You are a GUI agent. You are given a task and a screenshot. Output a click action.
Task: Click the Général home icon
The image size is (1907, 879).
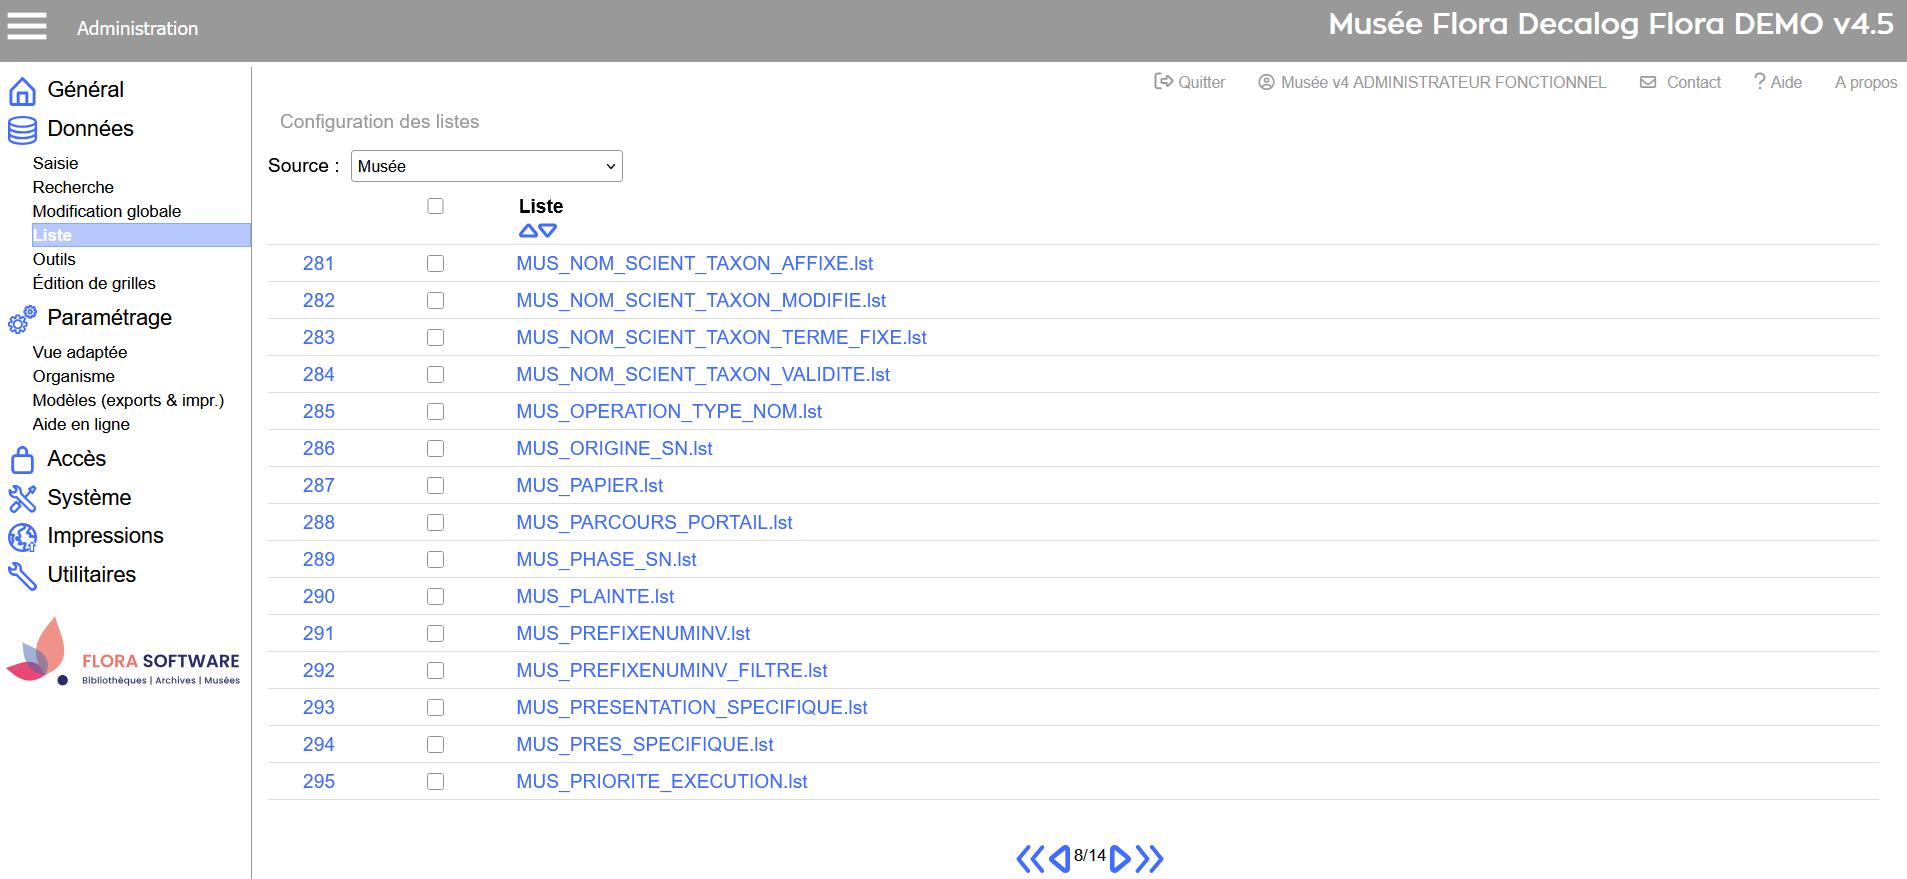[22, 91]
